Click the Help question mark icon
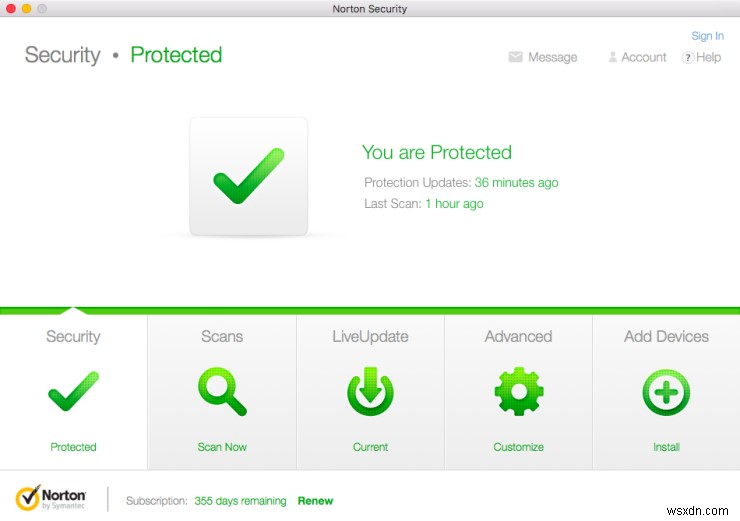The height and width of the screenshot is (521, 740). [x=688, y=57]
